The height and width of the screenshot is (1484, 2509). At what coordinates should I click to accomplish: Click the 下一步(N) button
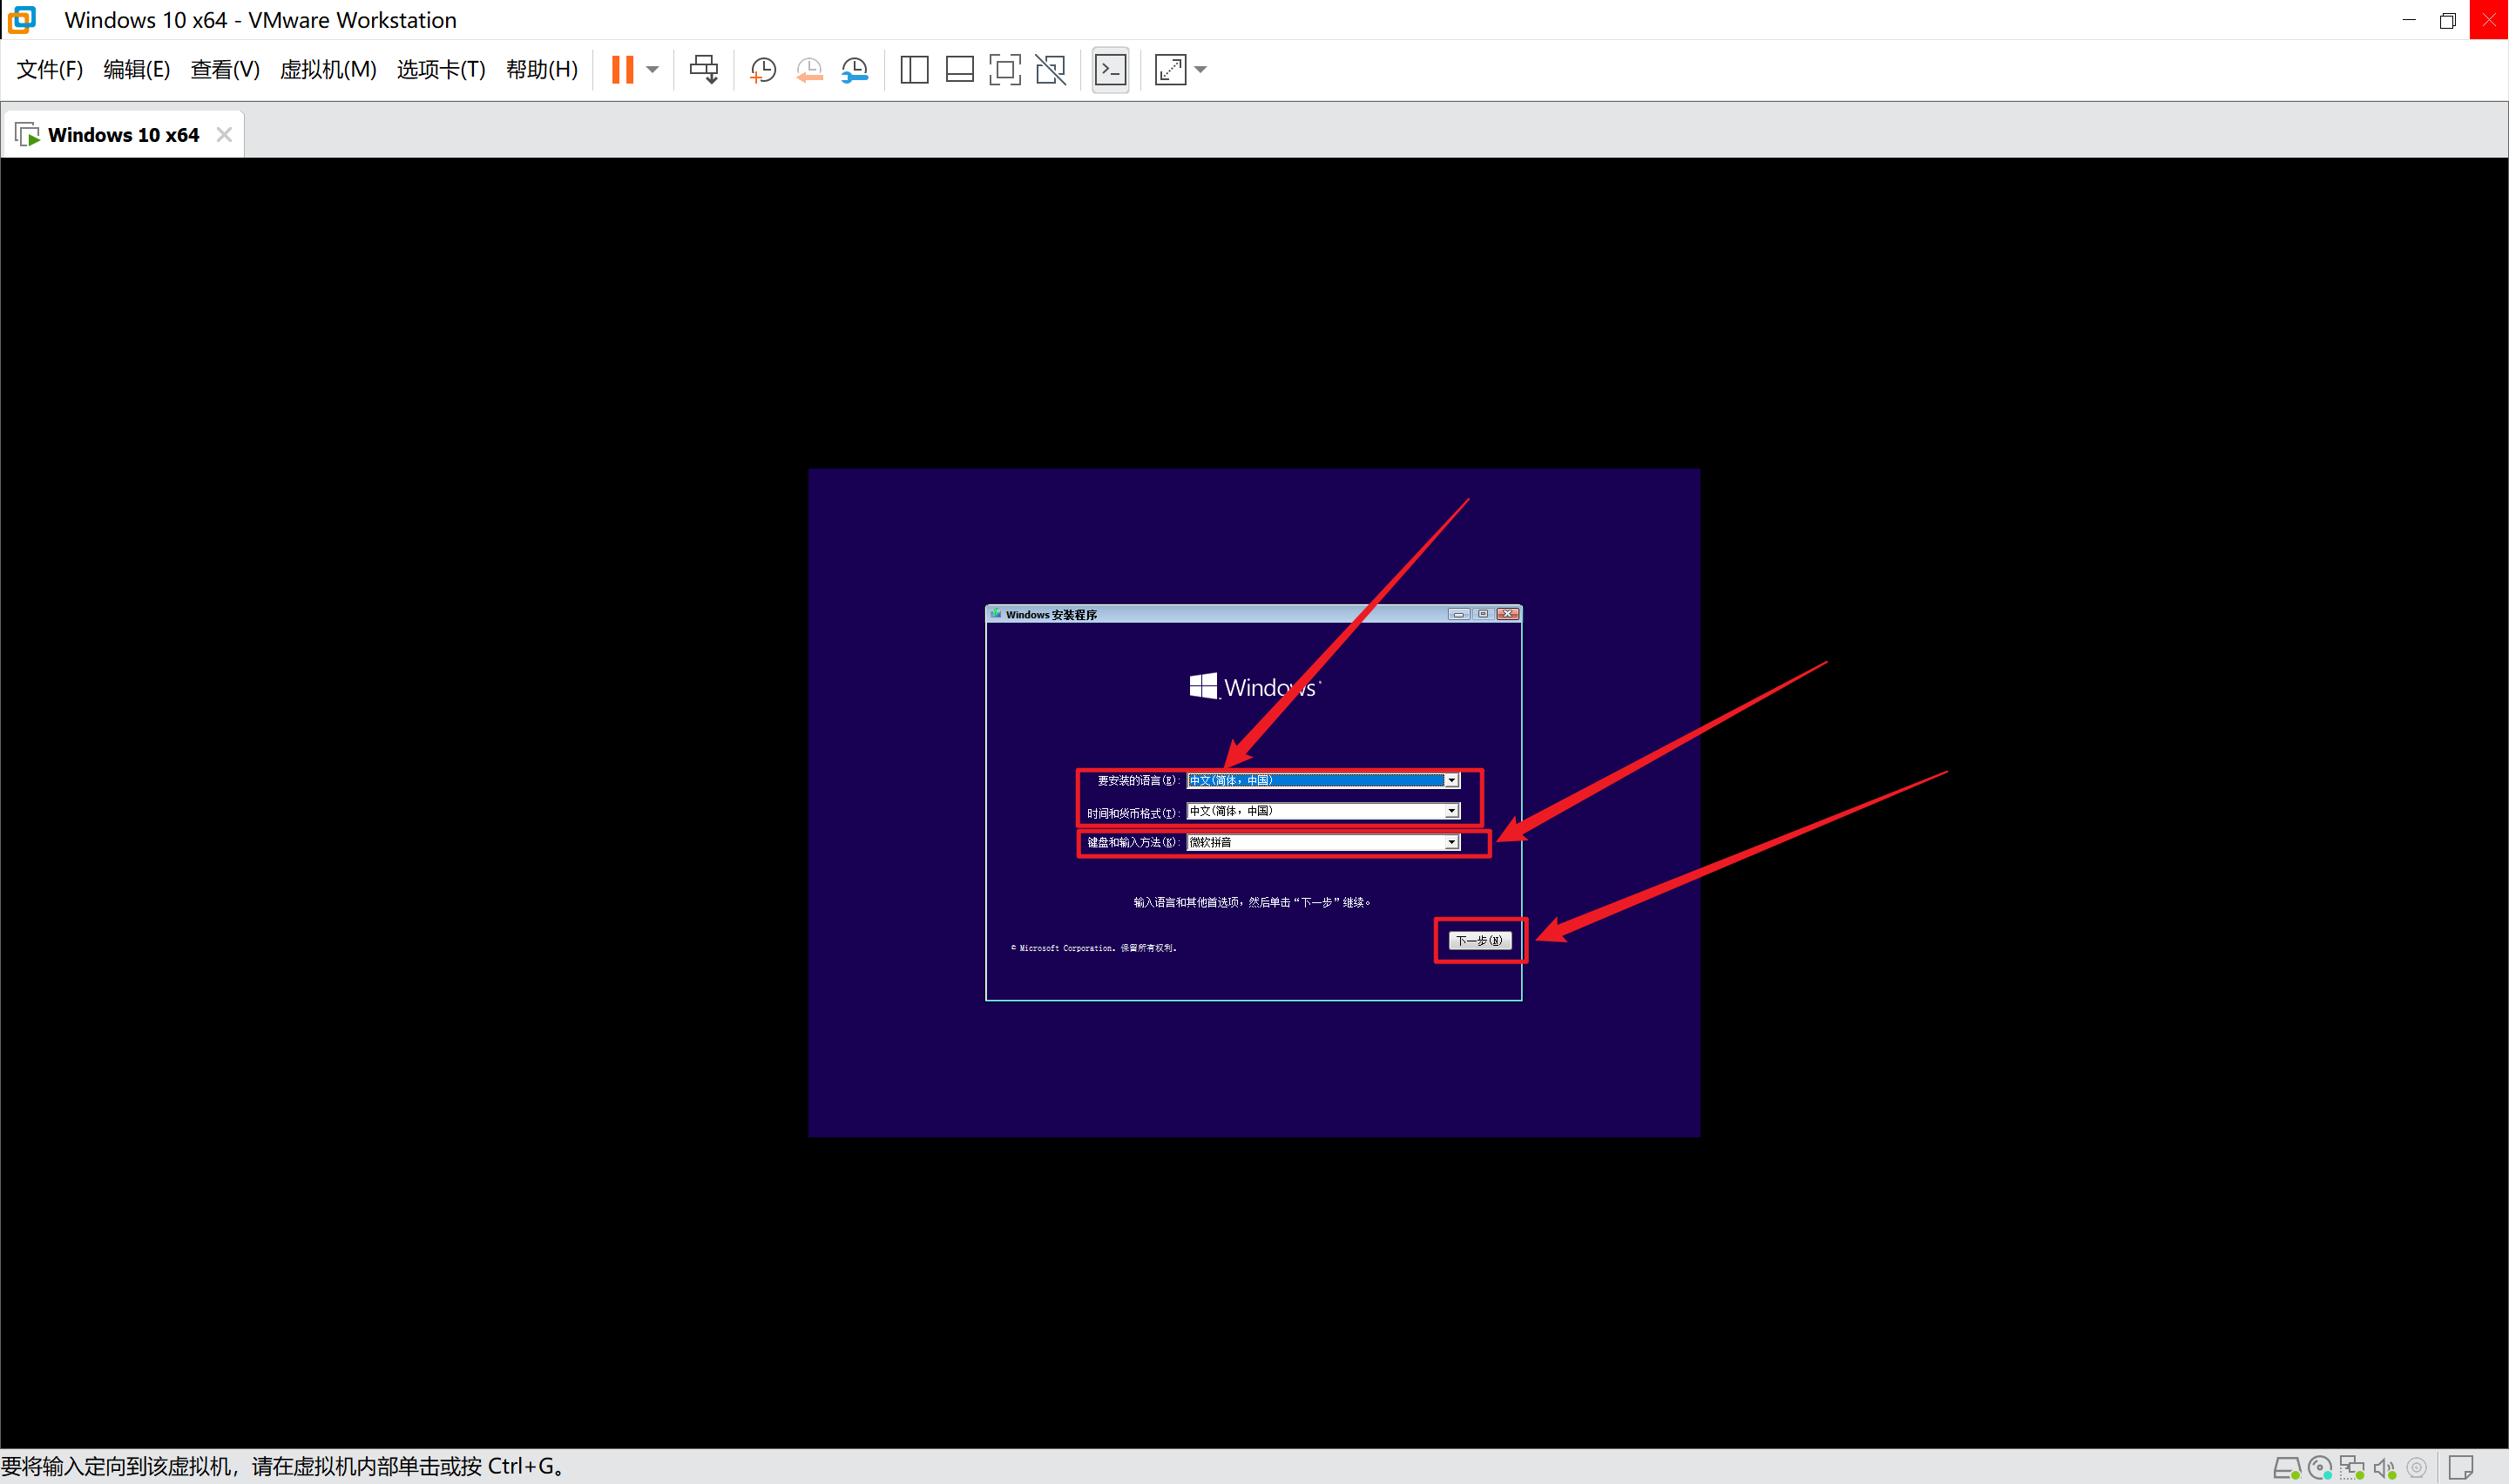tap(1479, 940)
